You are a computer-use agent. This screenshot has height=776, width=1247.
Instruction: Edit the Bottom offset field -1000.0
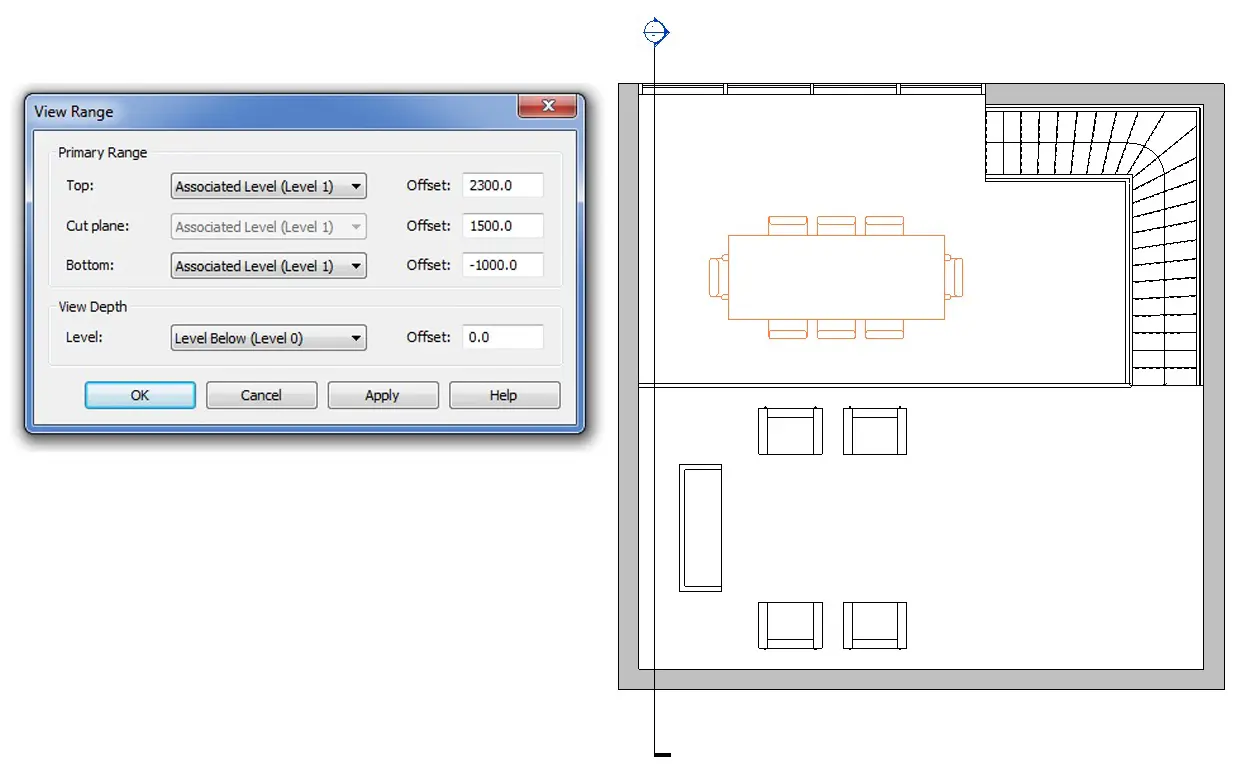503,265
